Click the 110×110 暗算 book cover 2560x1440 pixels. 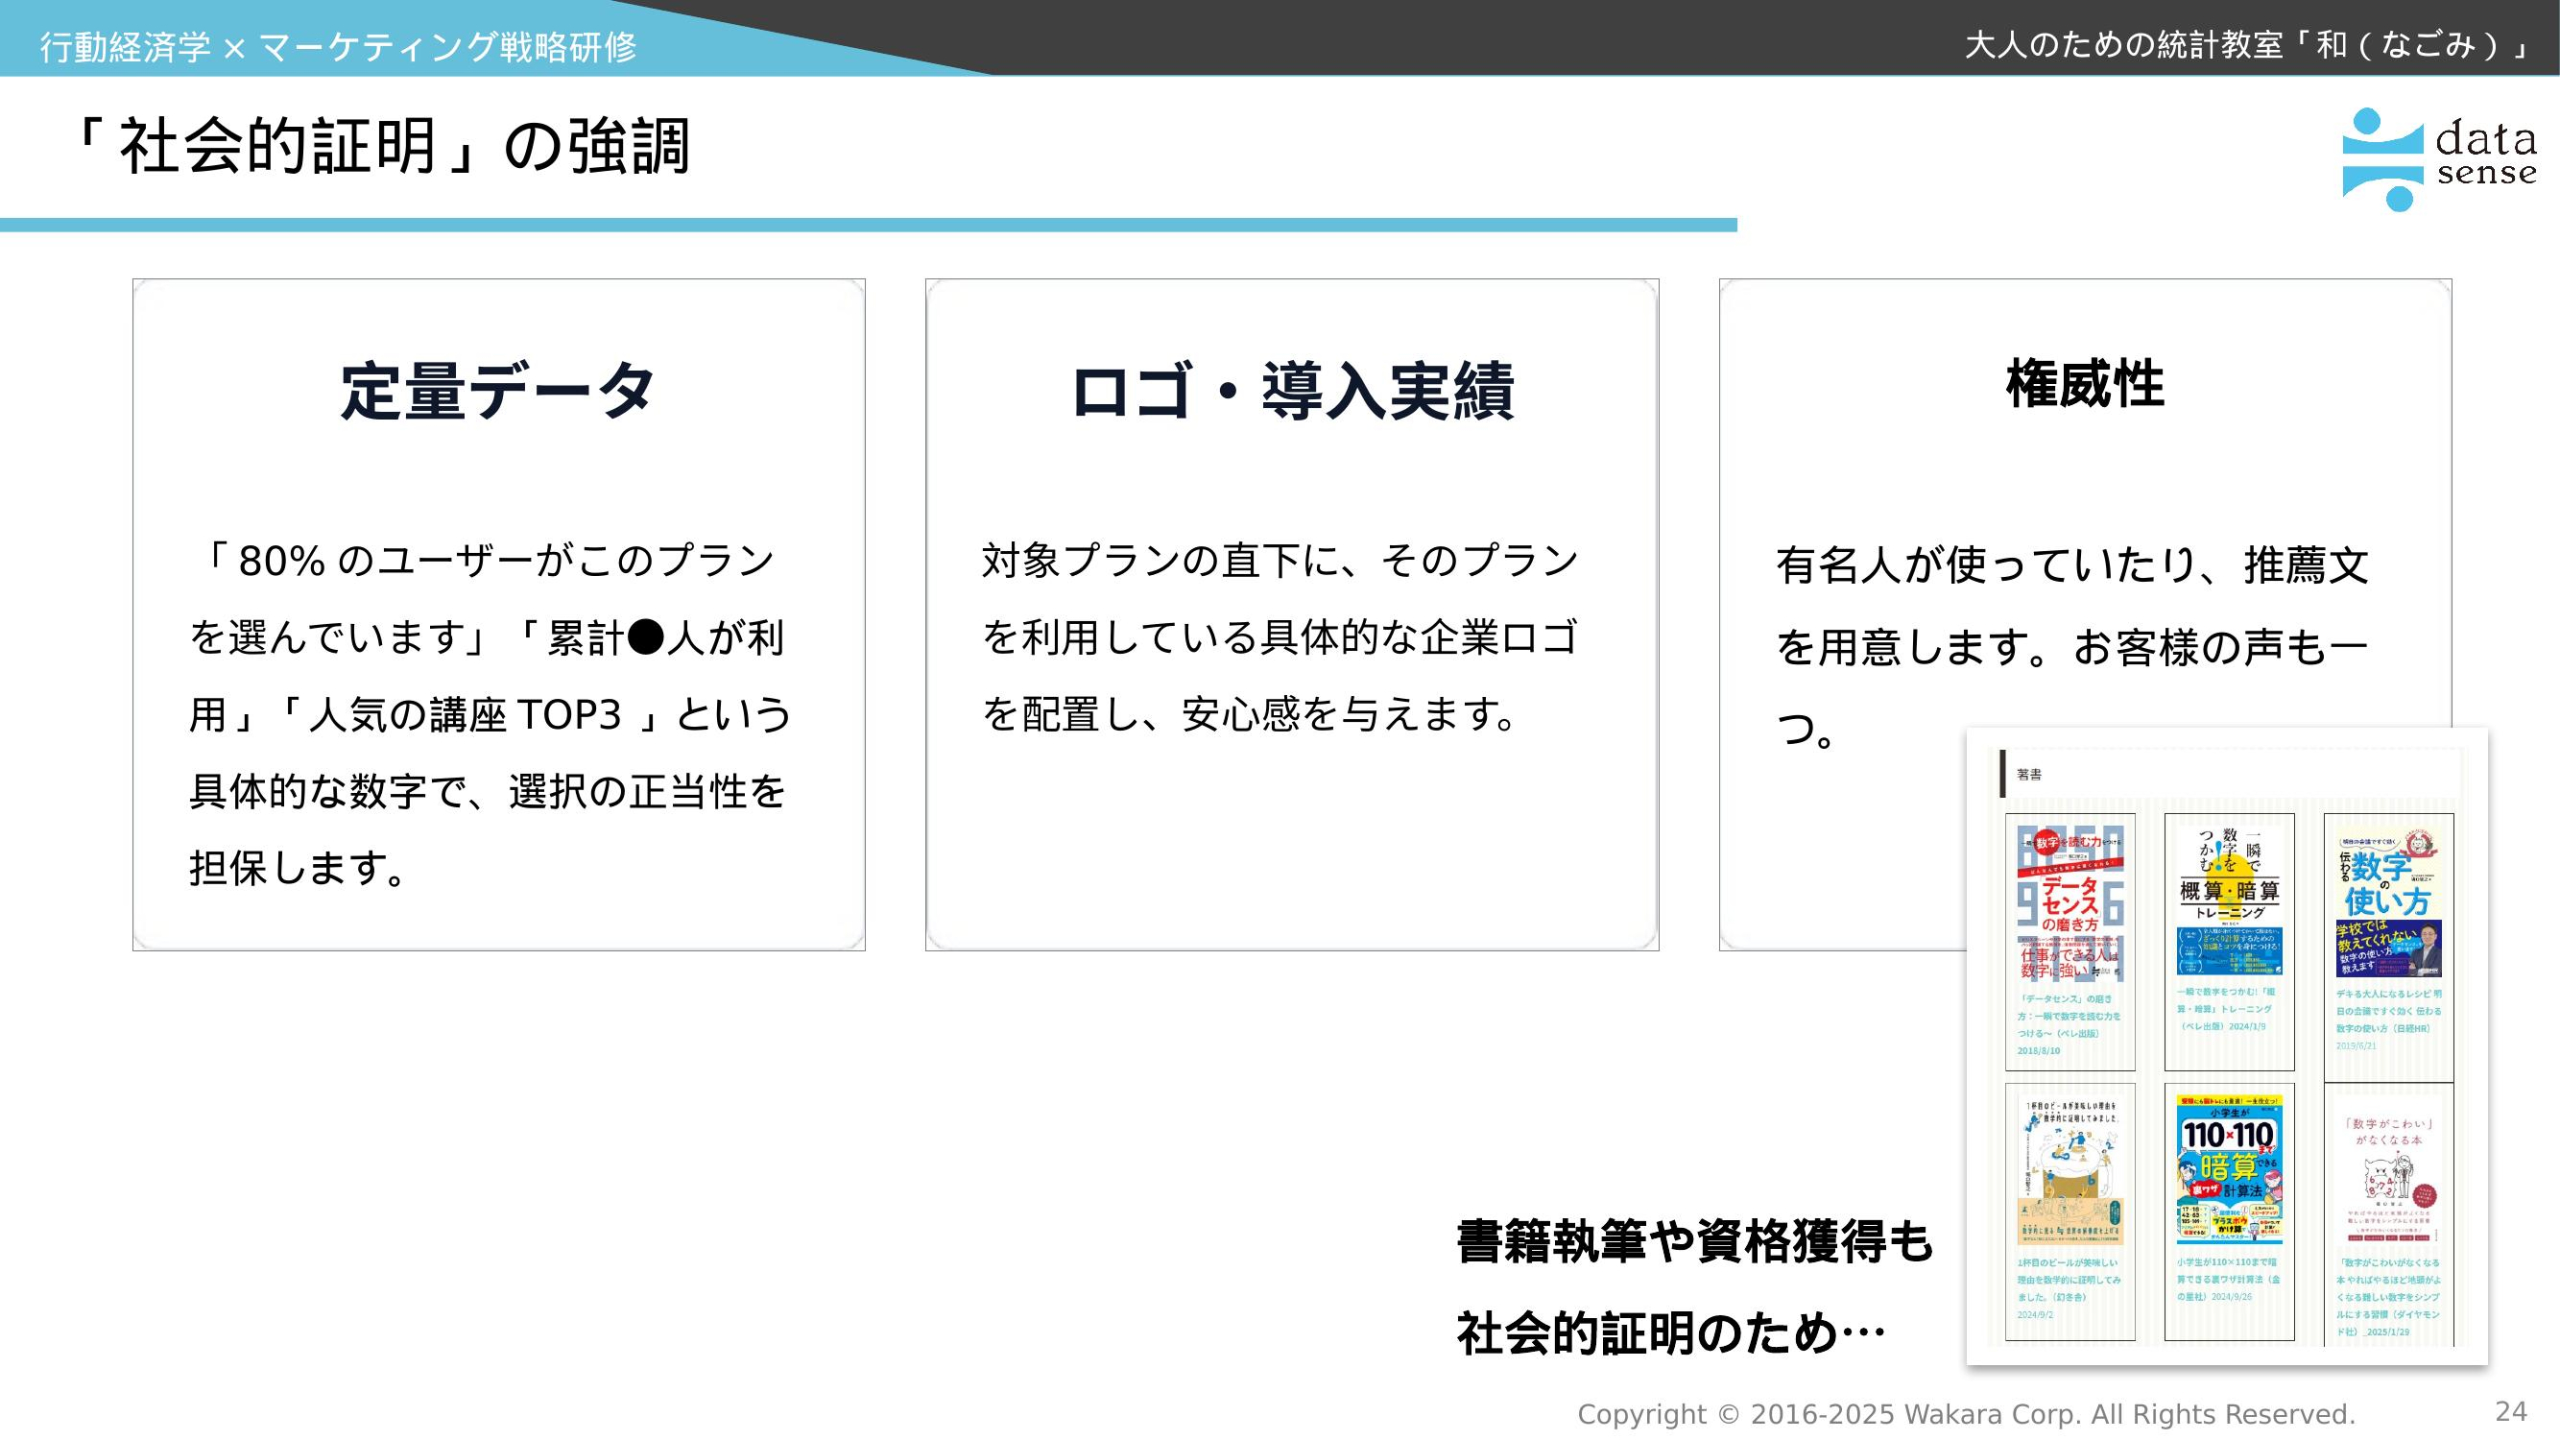(2229, 1171)
